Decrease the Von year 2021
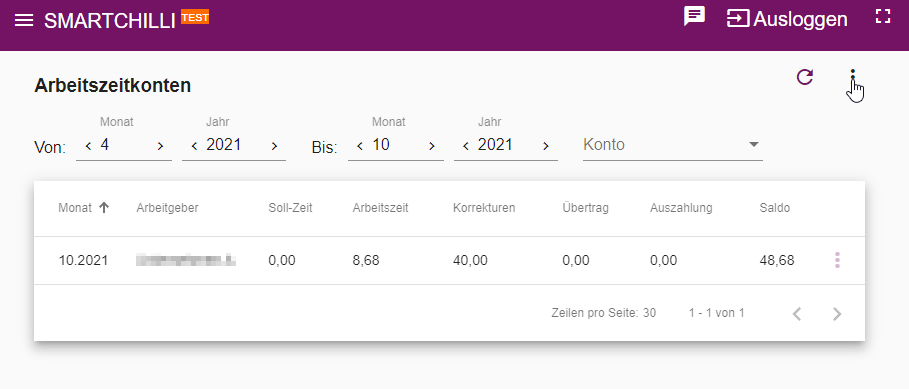The width and height of the screenshot is (909, 389). tap(194, 147)
